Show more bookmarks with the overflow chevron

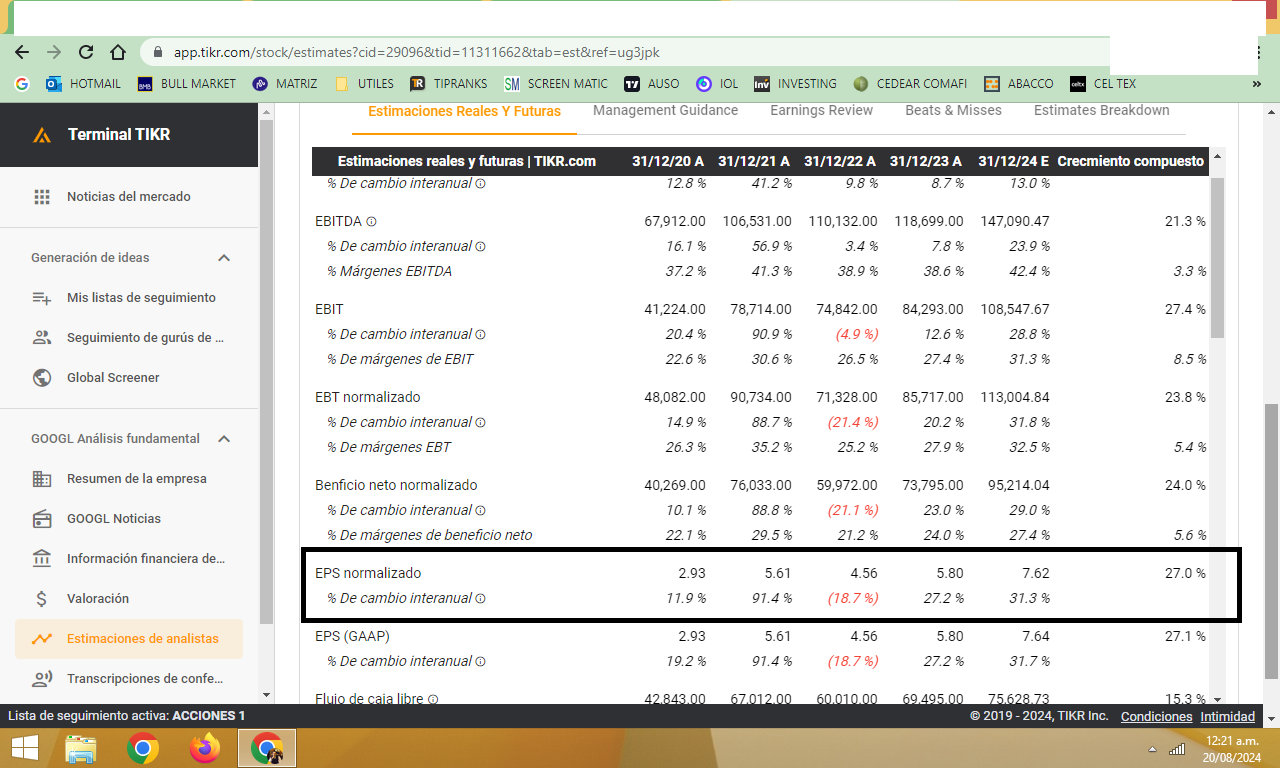tap(1256, 84)
